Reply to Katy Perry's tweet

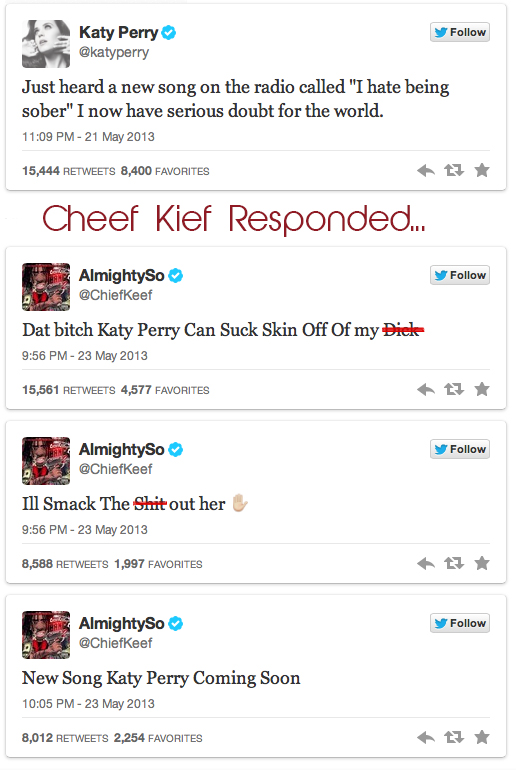point(426,171)
